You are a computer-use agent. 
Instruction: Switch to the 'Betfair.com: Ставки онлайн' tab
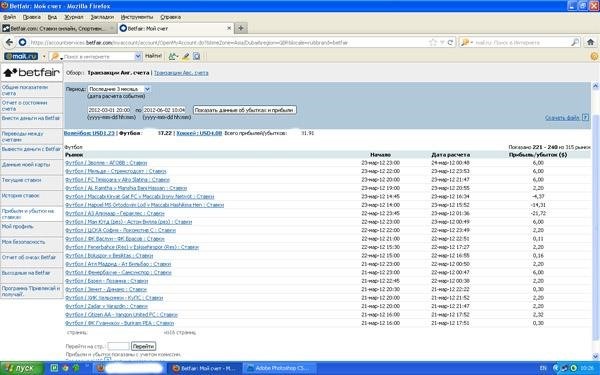[x=58, y=28]
